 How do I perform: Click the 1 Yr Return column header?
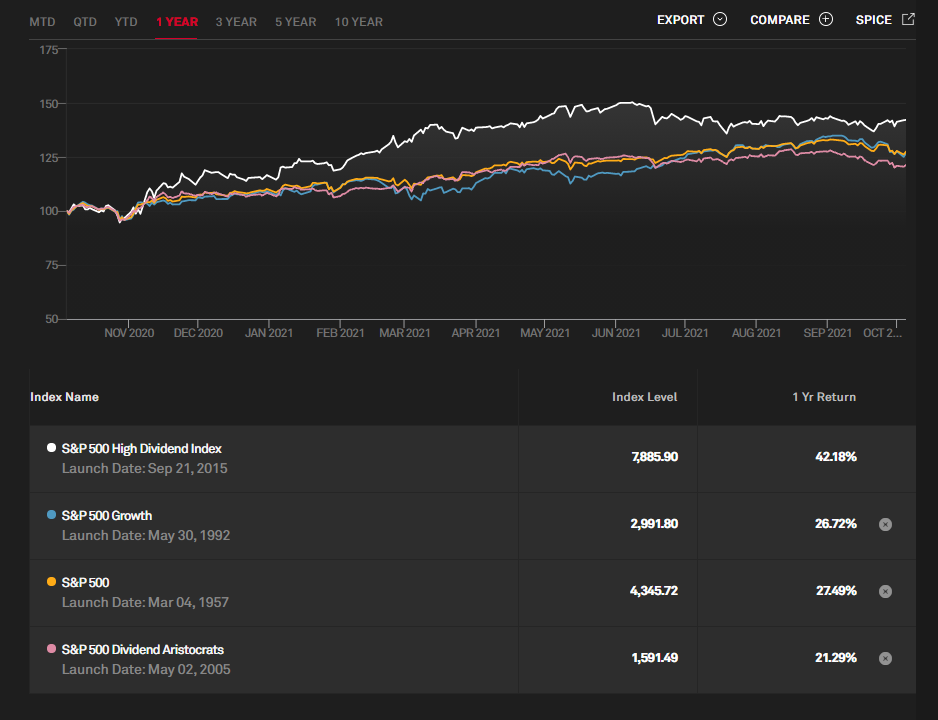click(824, 397)
